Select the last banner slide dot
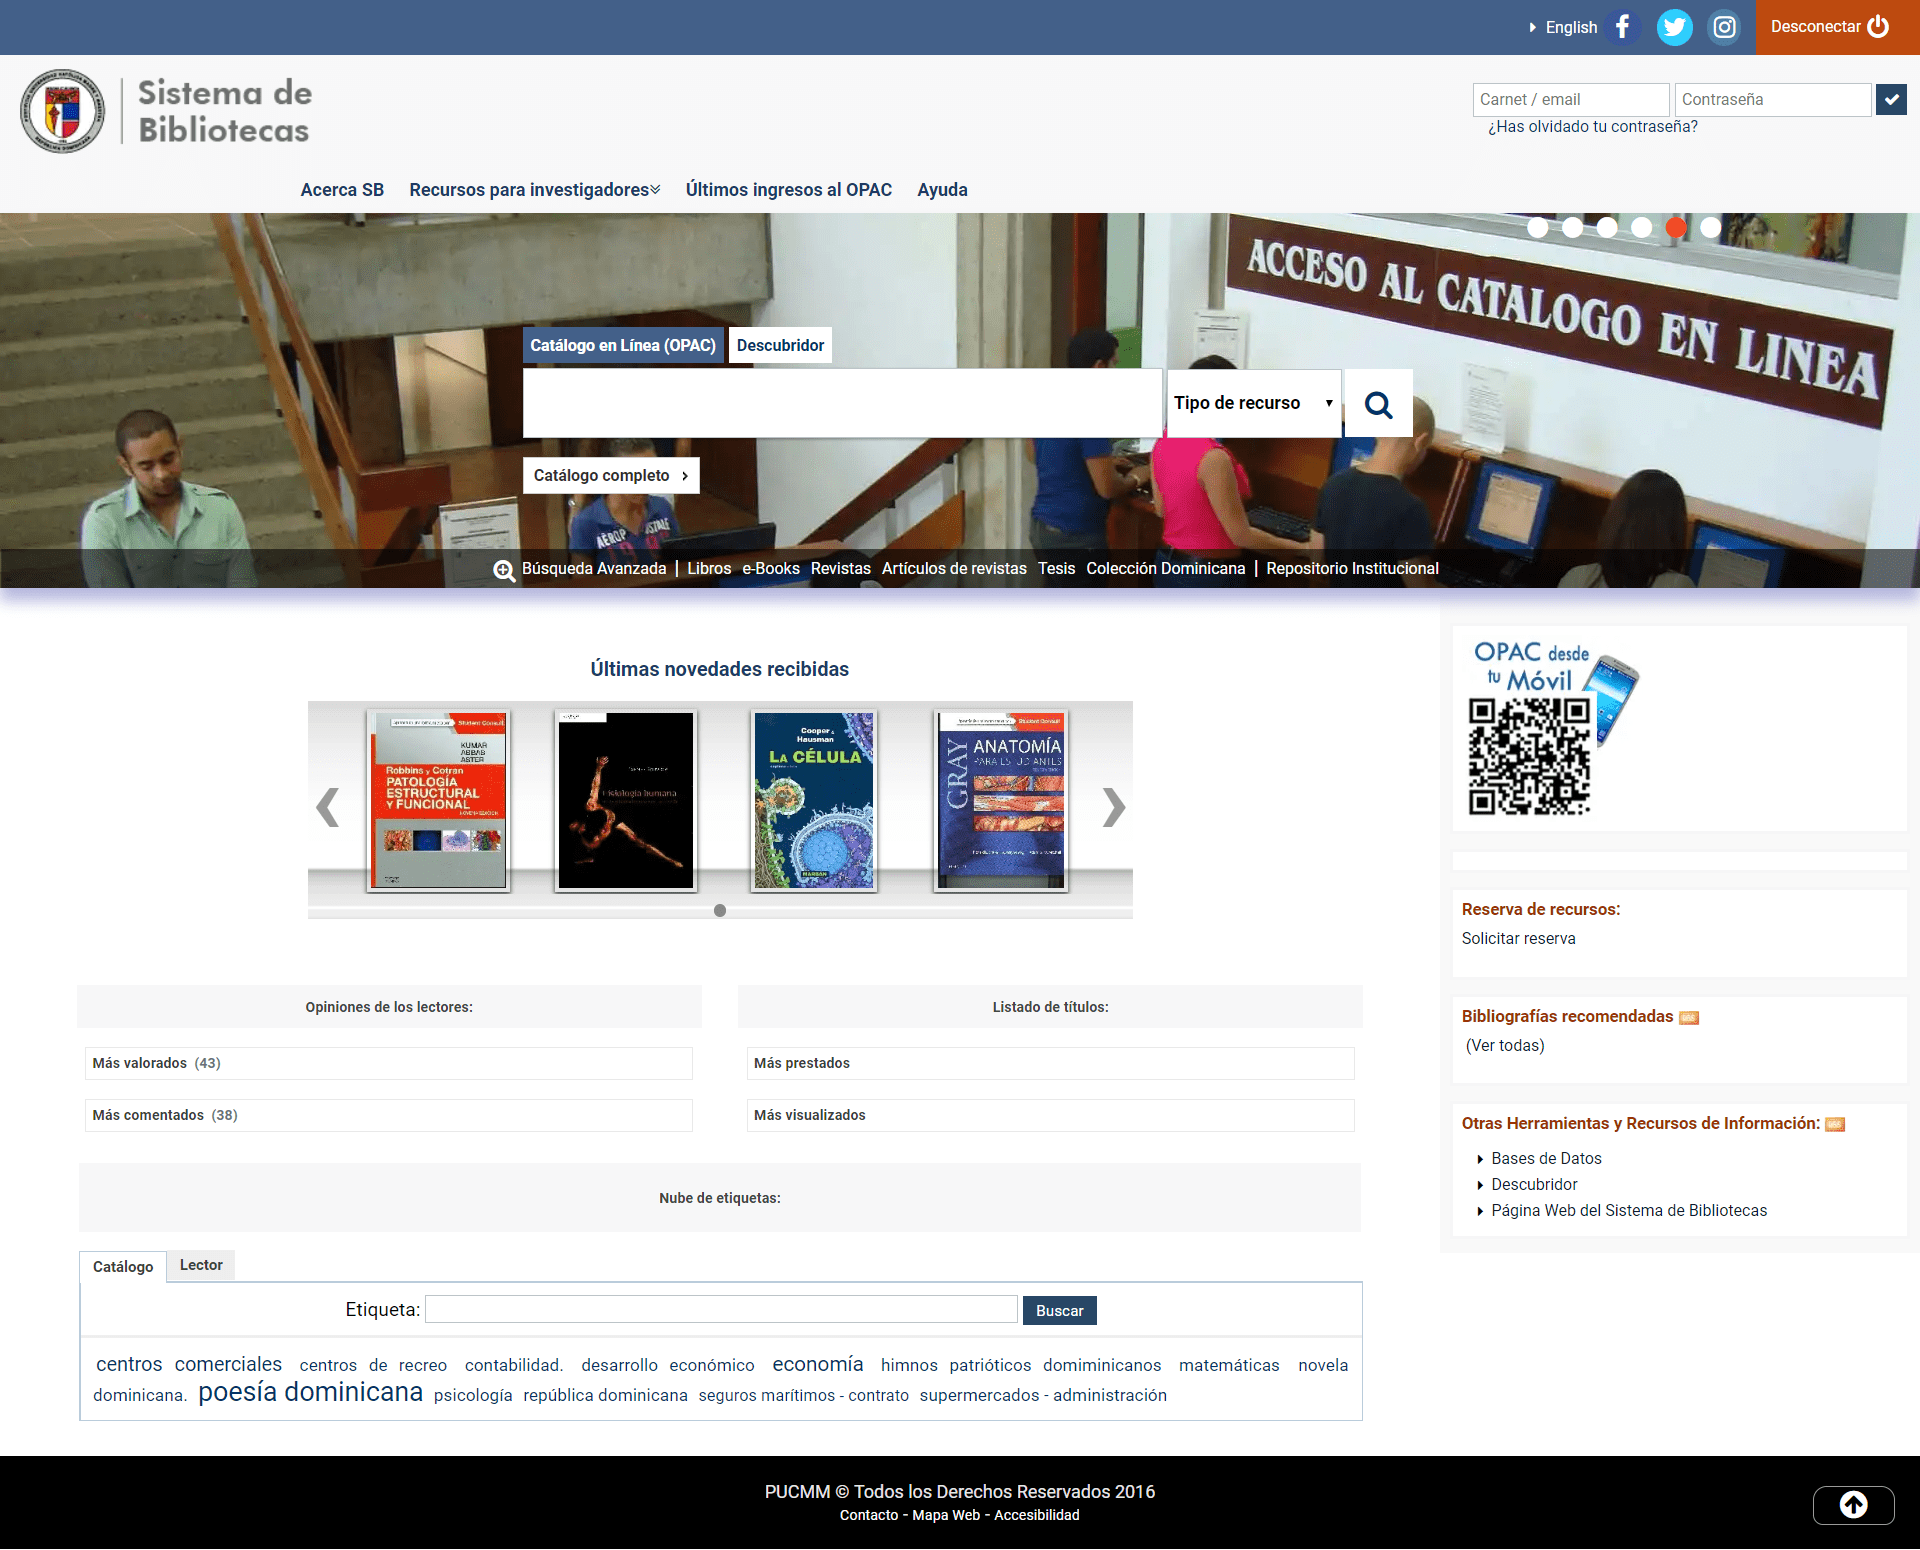This screenshot has width=1920, height=1550. click(1711, 228)
